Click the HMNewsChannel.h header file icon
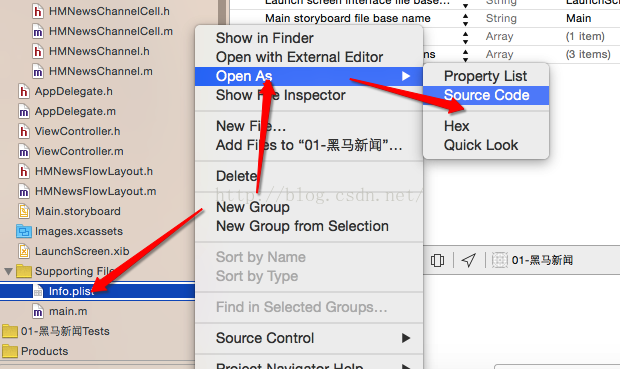Viewport: 620px width, 369px height. [38, 51]
